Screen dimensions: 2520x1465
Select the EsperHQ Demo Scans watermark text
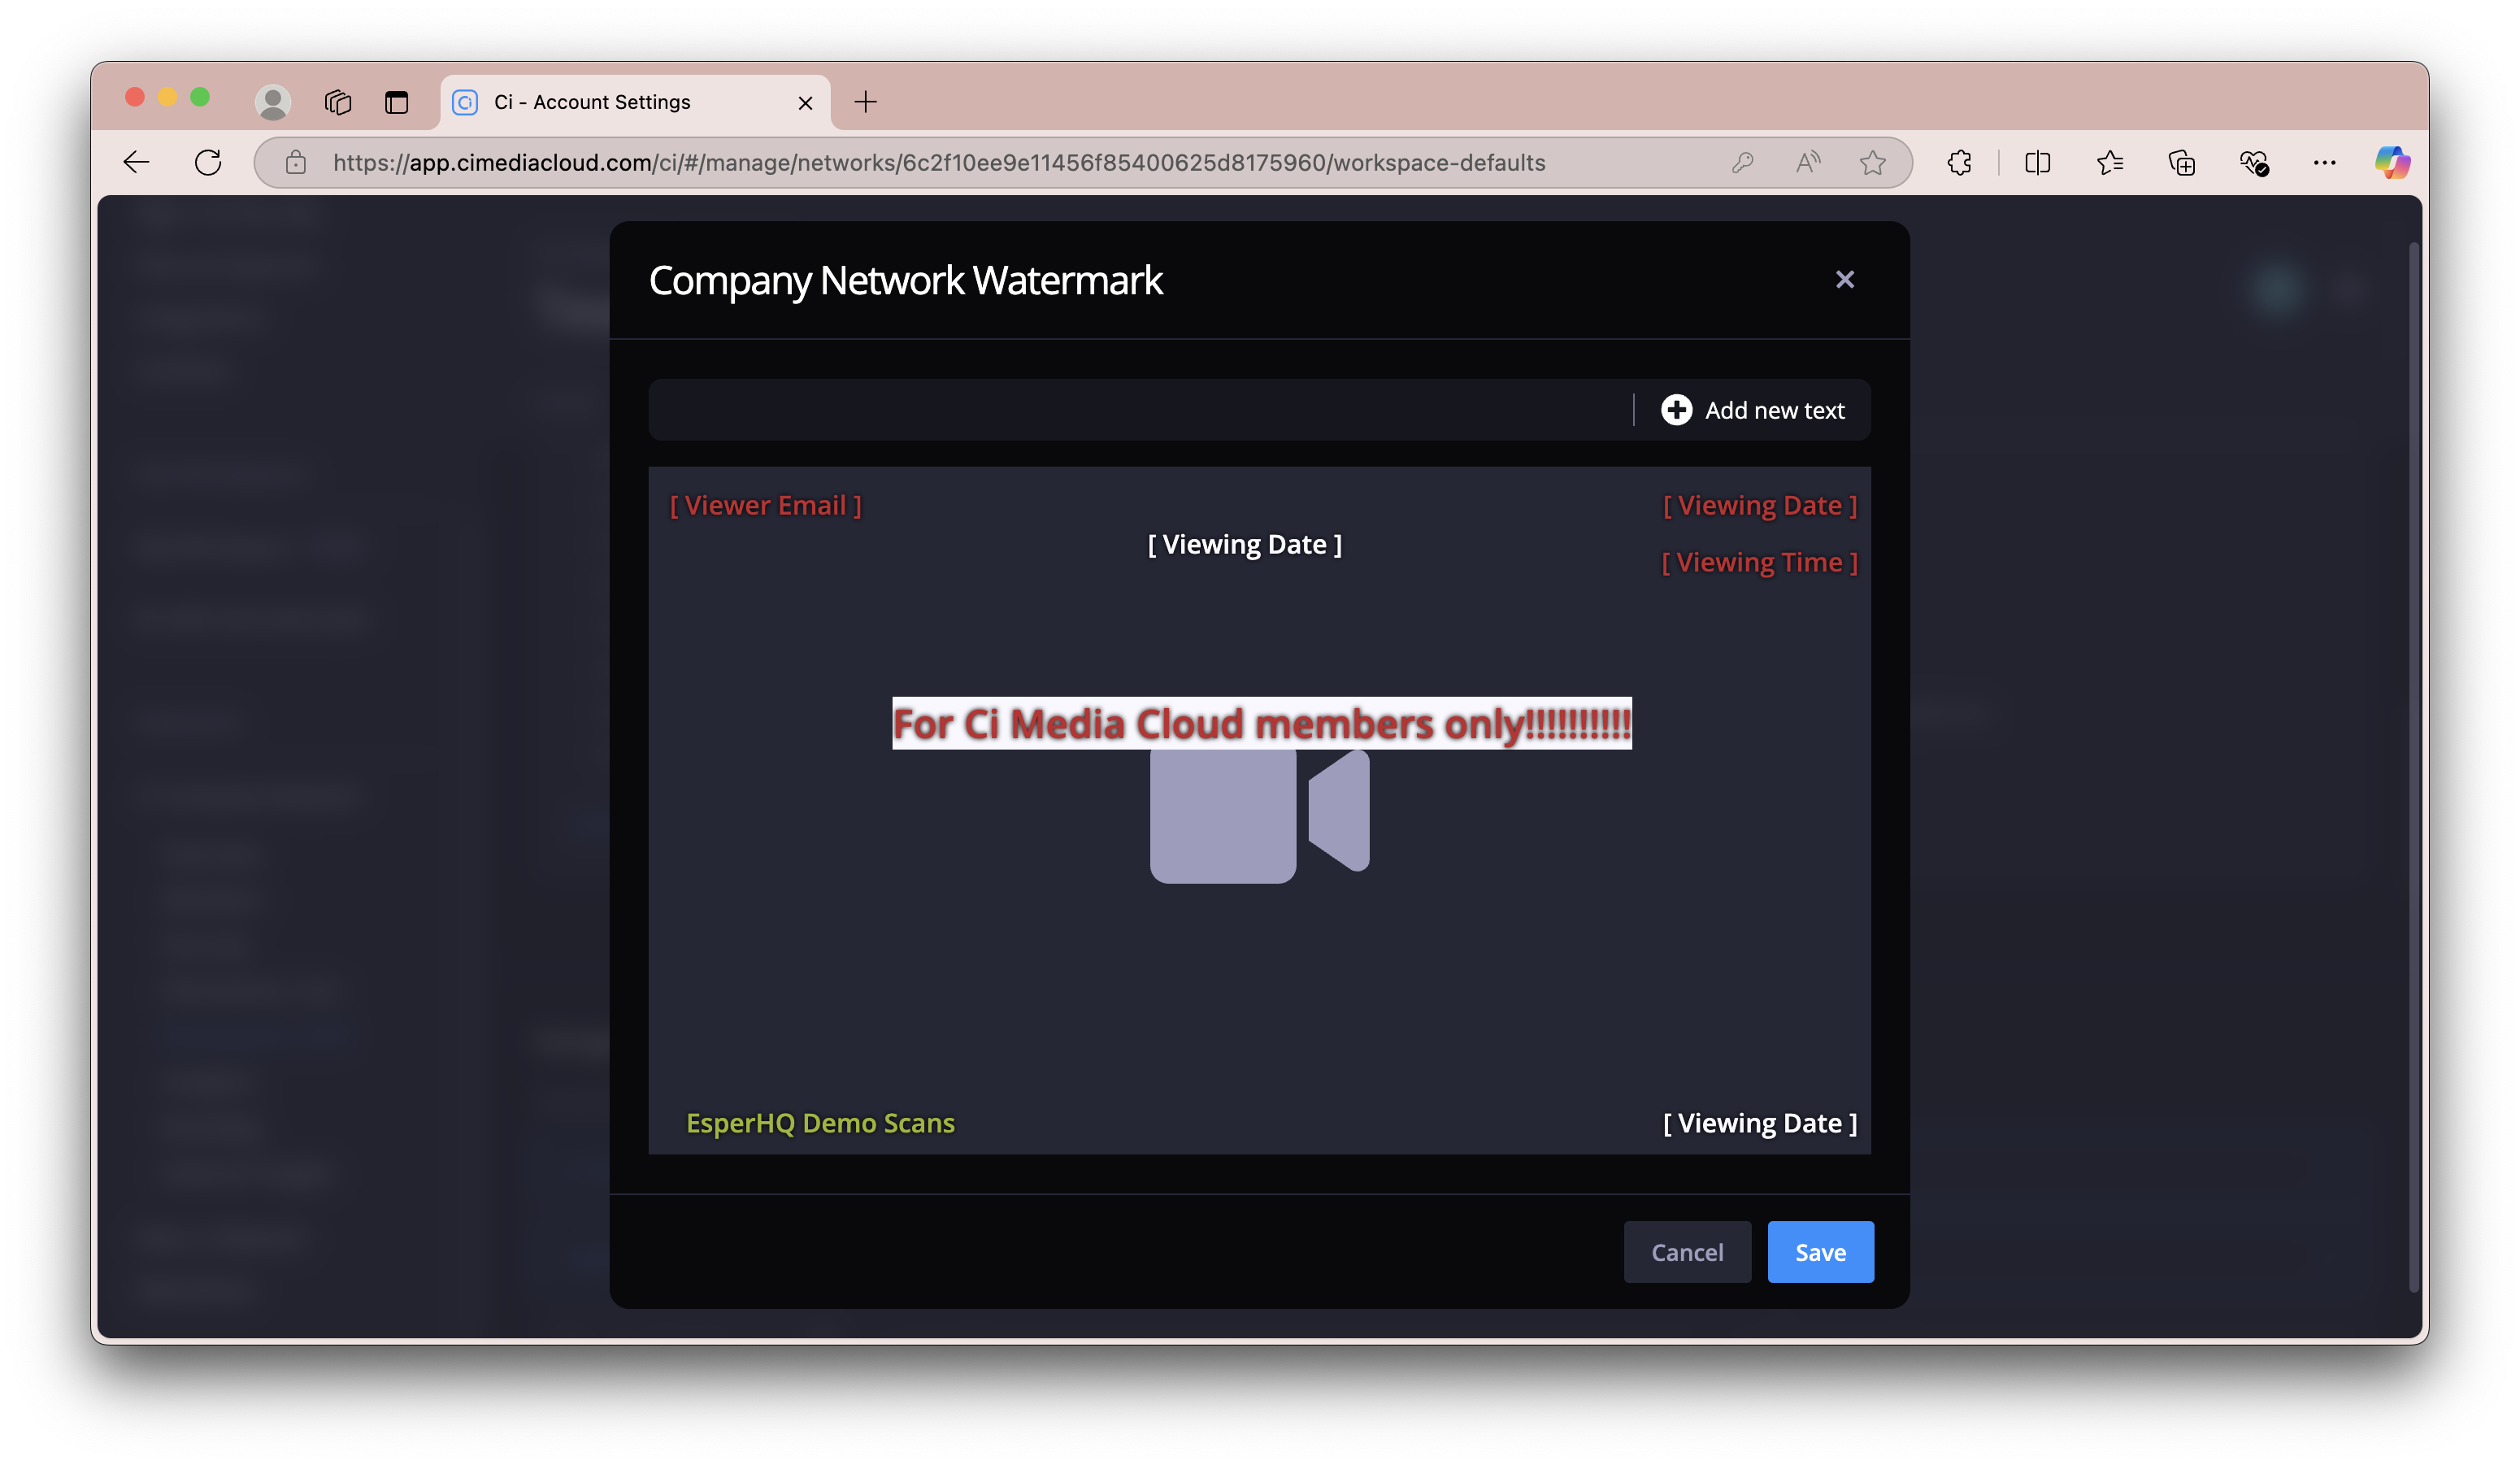pyautogui.click(x=820, y=1123)
